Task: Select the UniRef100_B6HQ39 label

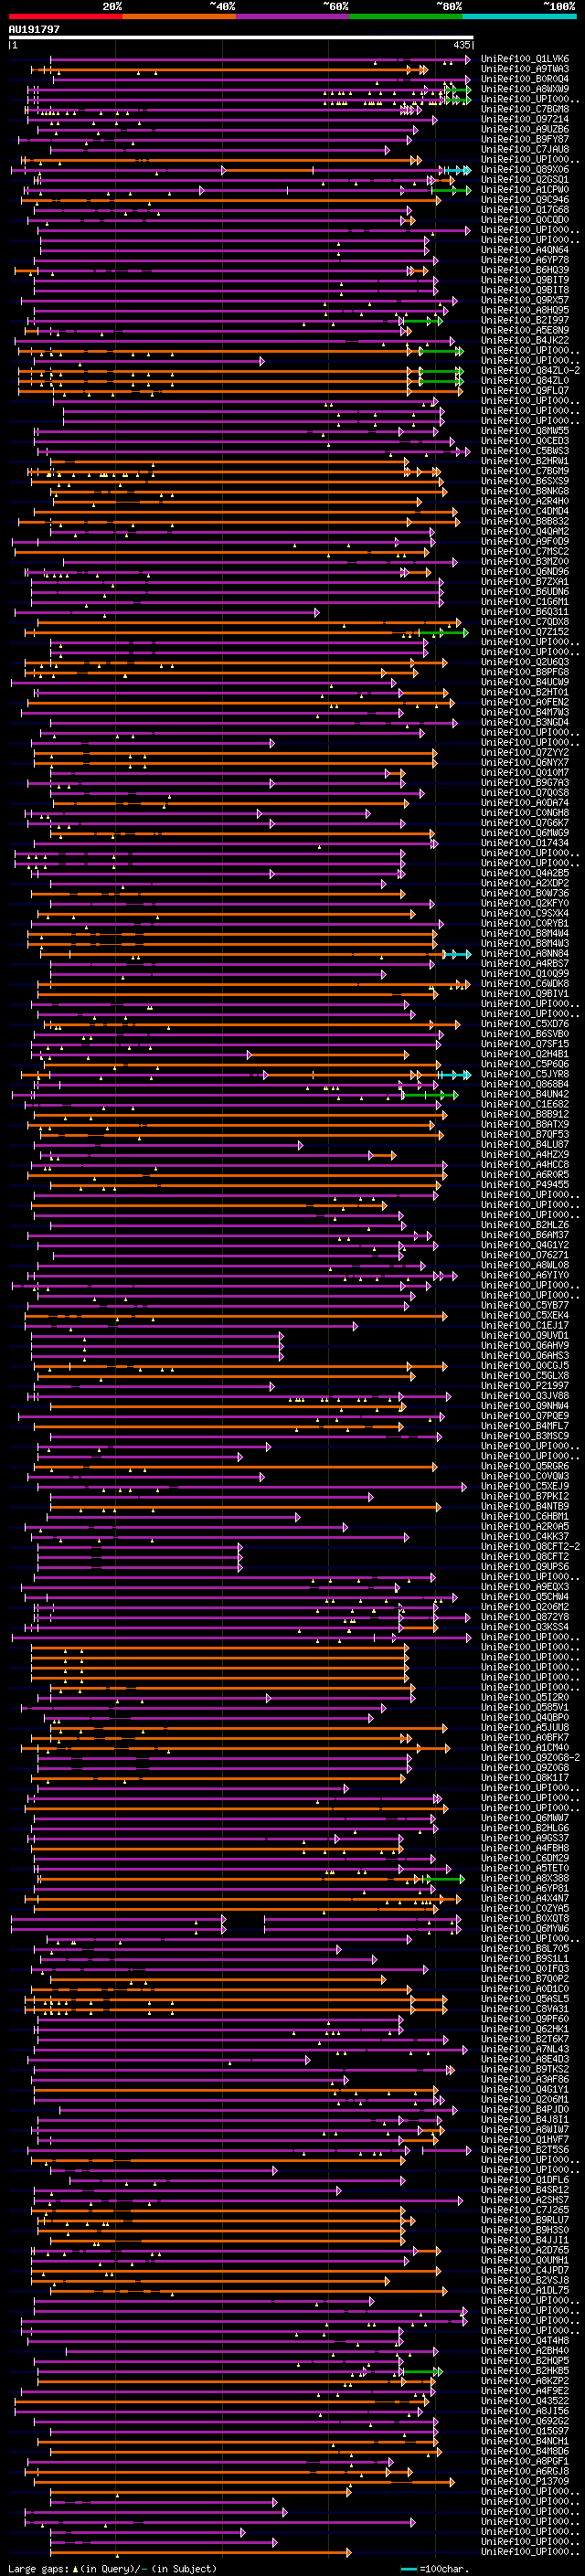Action: point(525,270)
